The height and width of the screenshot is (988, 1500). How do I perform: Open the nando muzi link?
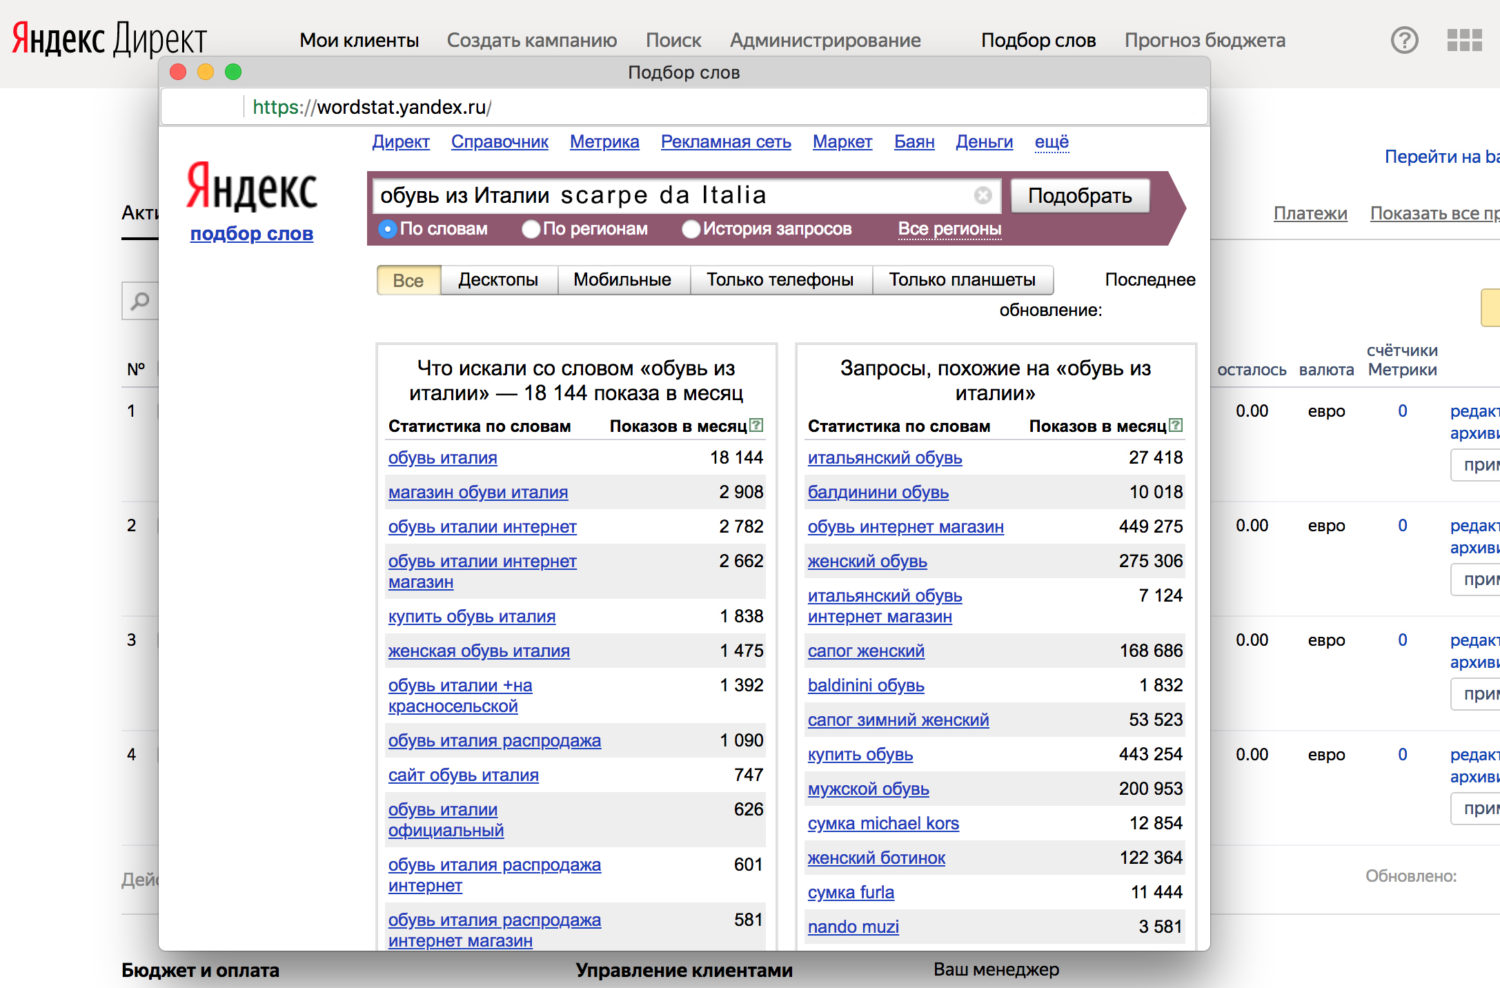pyautogui.click(x=853, y=927)
